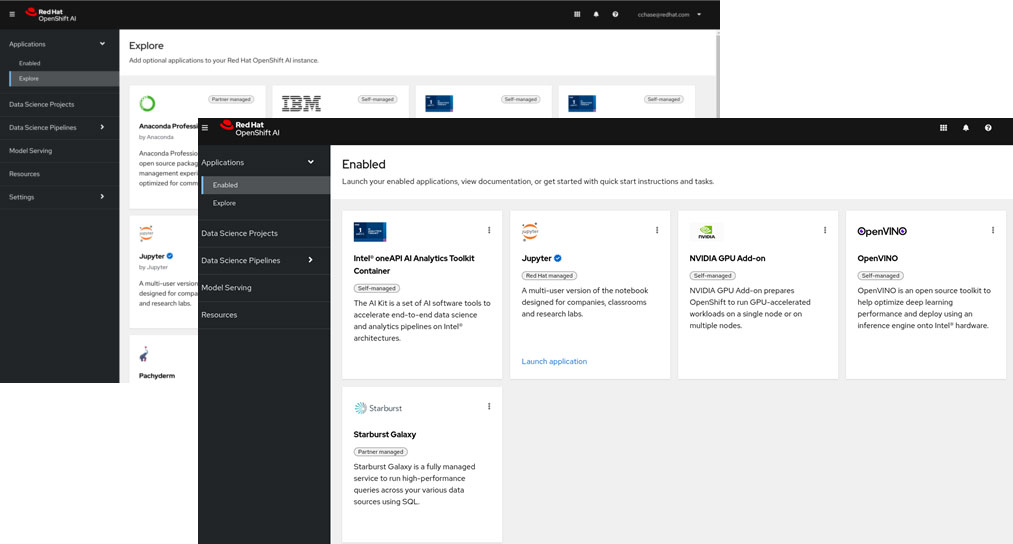Collapse Applications section in front window sidebar
Image resolution: width=1013 pixels, height=544 pixels.
311,162
